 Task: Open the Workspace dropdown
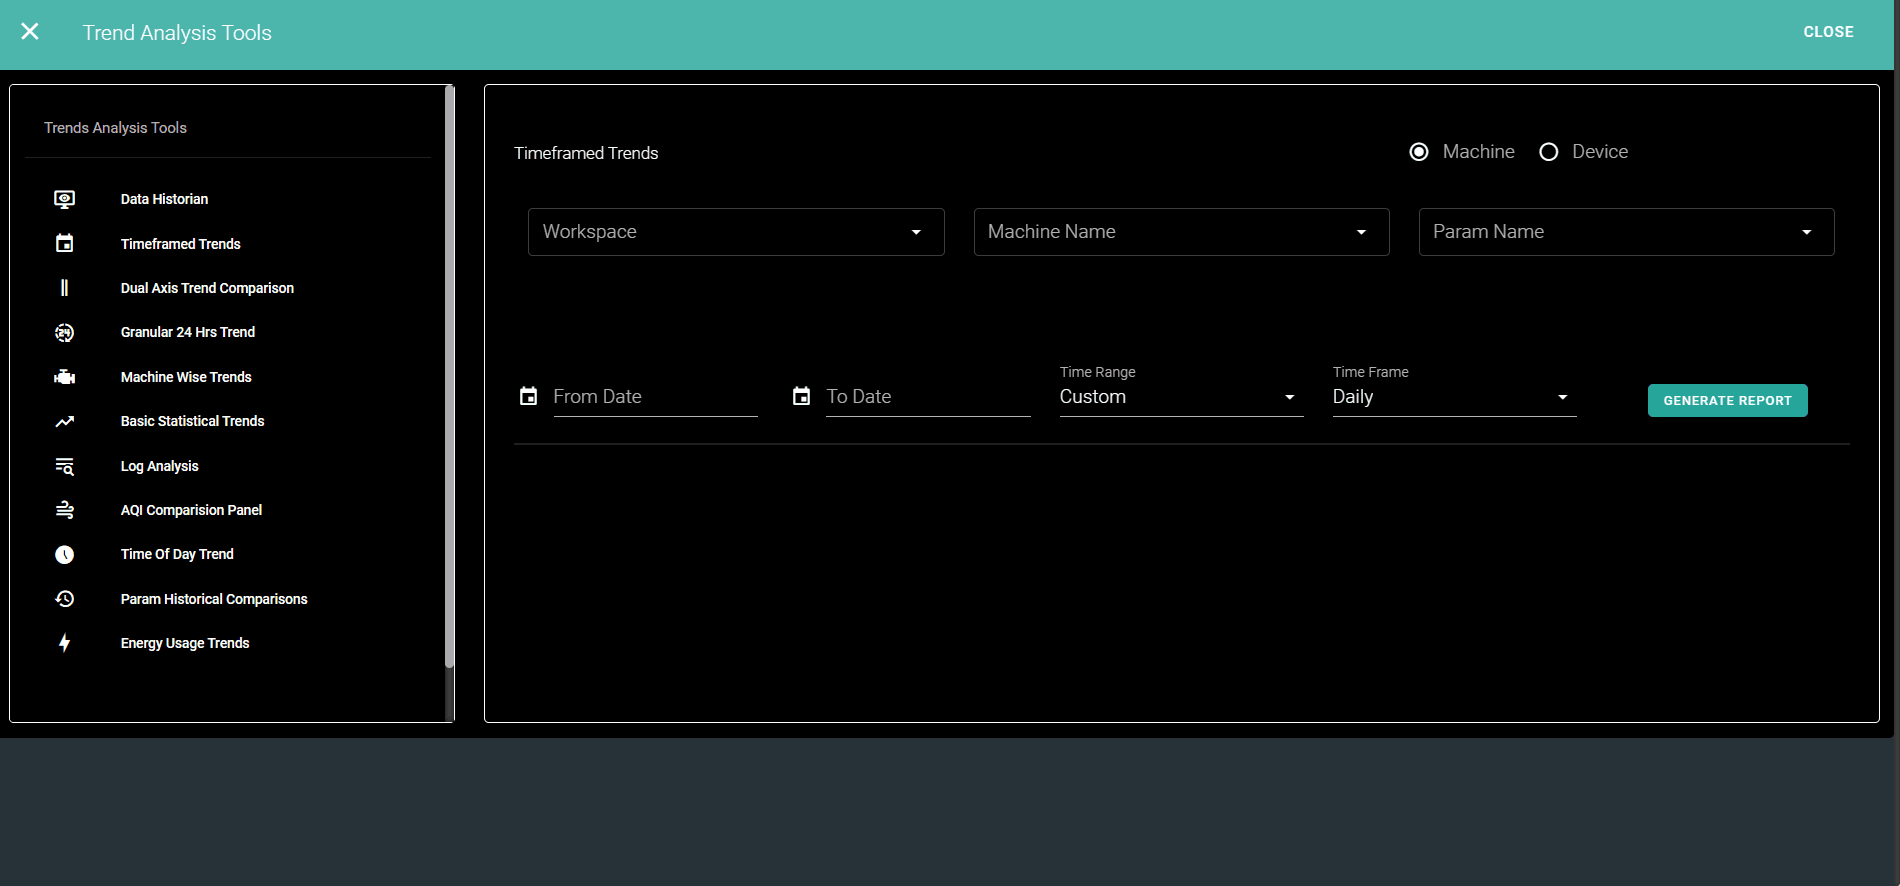(x=735, y=232)
